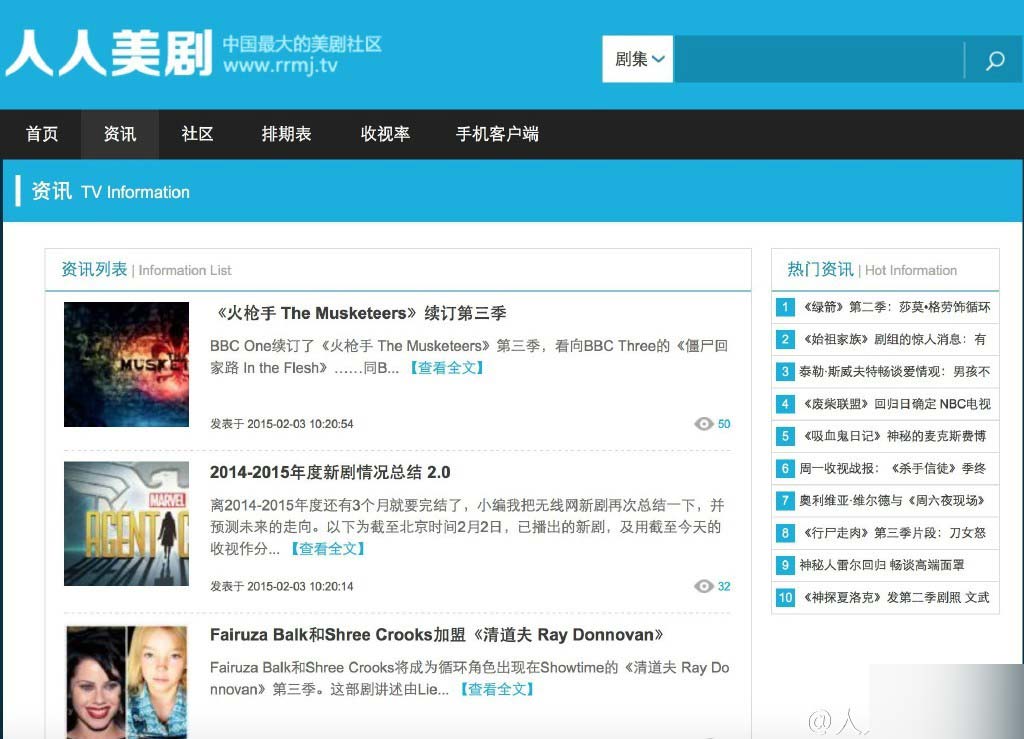Open article 2014-2015年度新剧情况总结 2.0
Screen dimensions: 1024x739
pyautogui.click(x=330, y=472)
